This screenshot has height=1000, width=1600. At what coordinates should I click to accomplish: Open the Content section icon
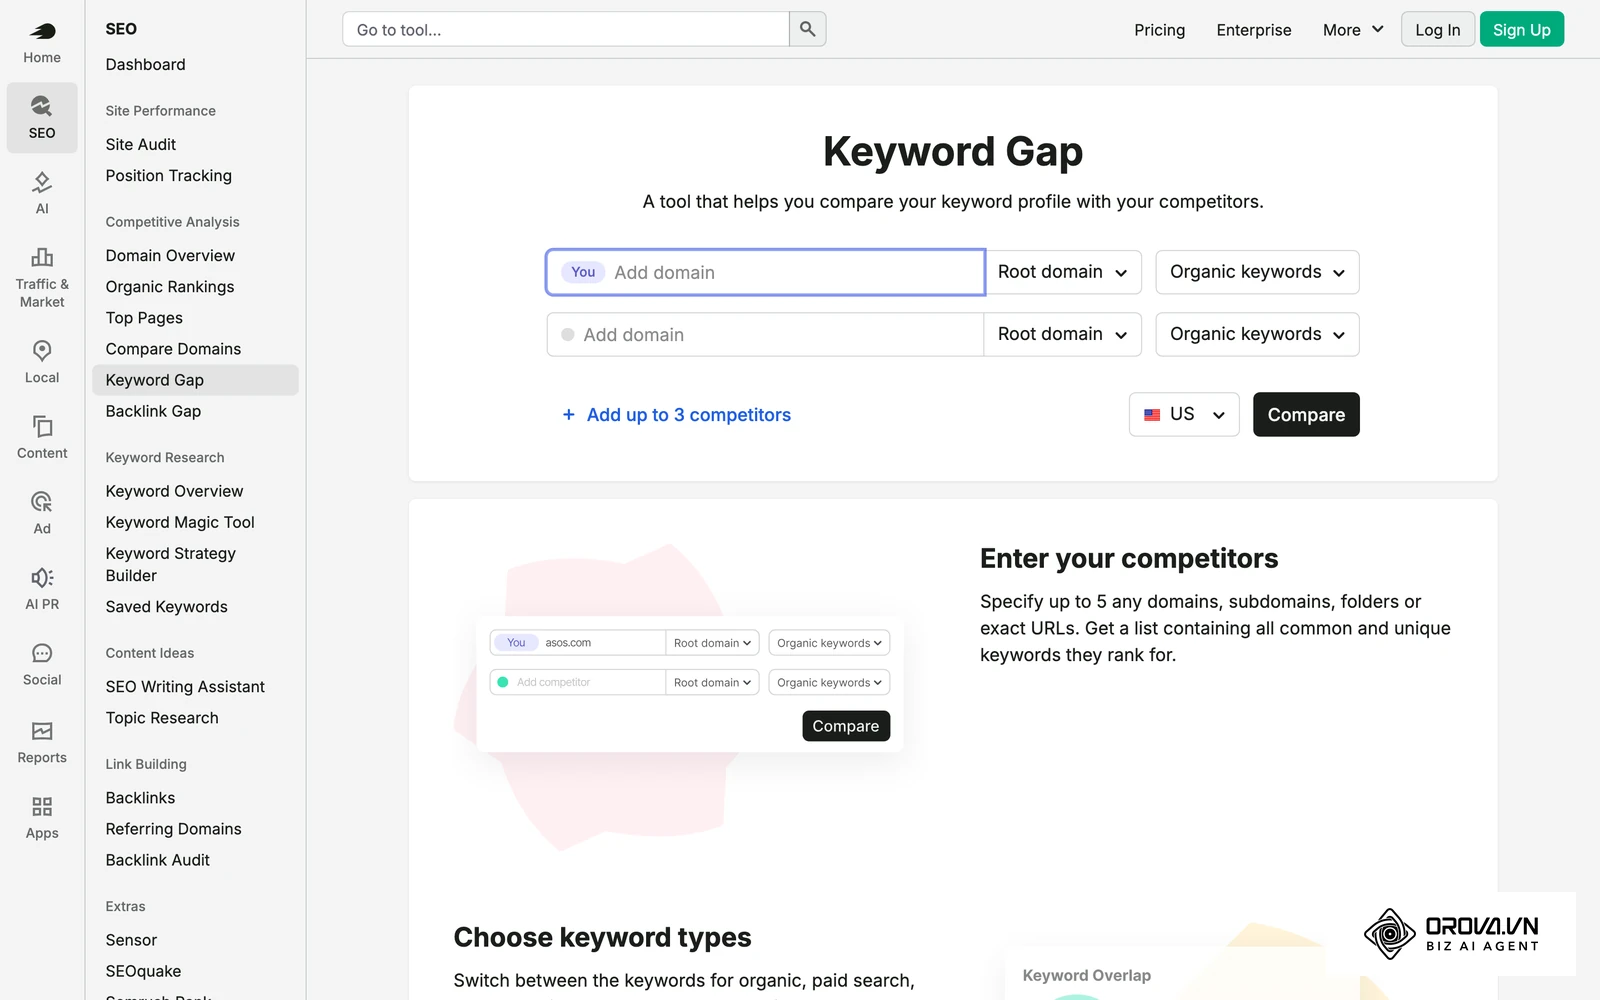click(x=42, y=426)
